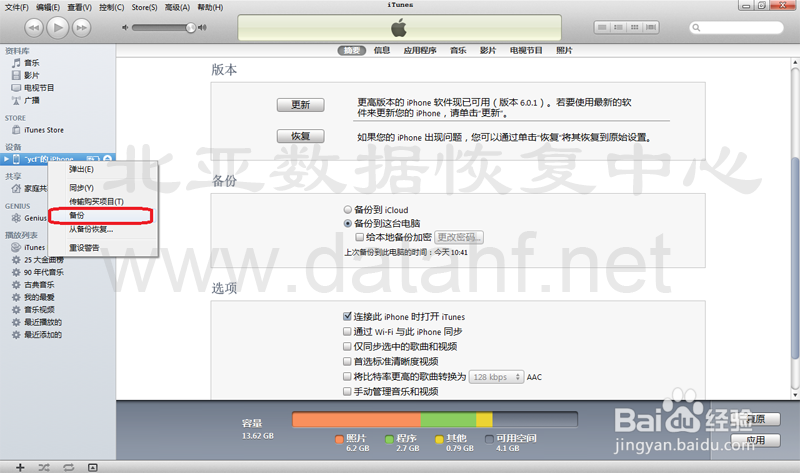Open the 文件(F) menu

click(16, 7)
